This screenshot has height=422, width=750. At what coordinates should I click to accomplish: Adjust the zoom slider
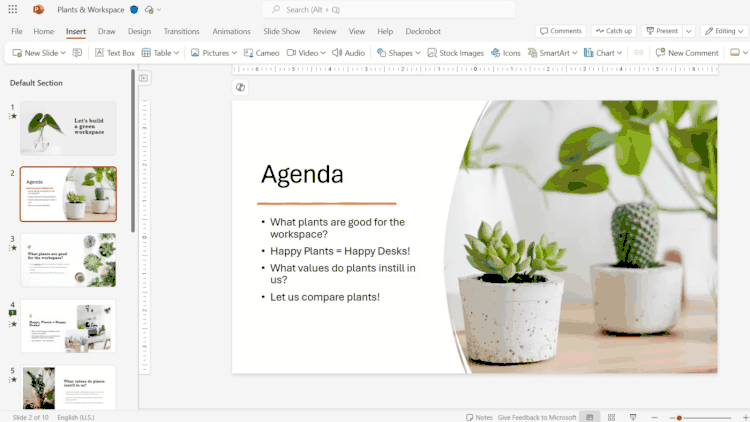pyautogui.click(x=679, y=416)
